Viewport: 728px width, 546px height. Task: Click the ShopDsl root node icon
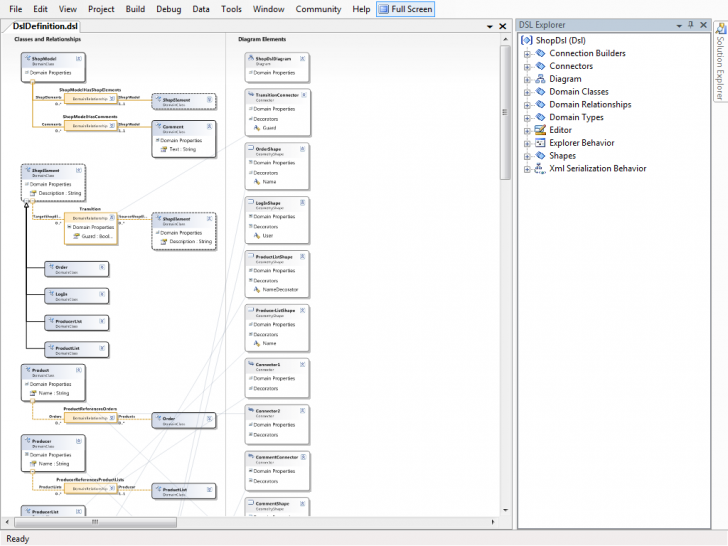point(527,40)
